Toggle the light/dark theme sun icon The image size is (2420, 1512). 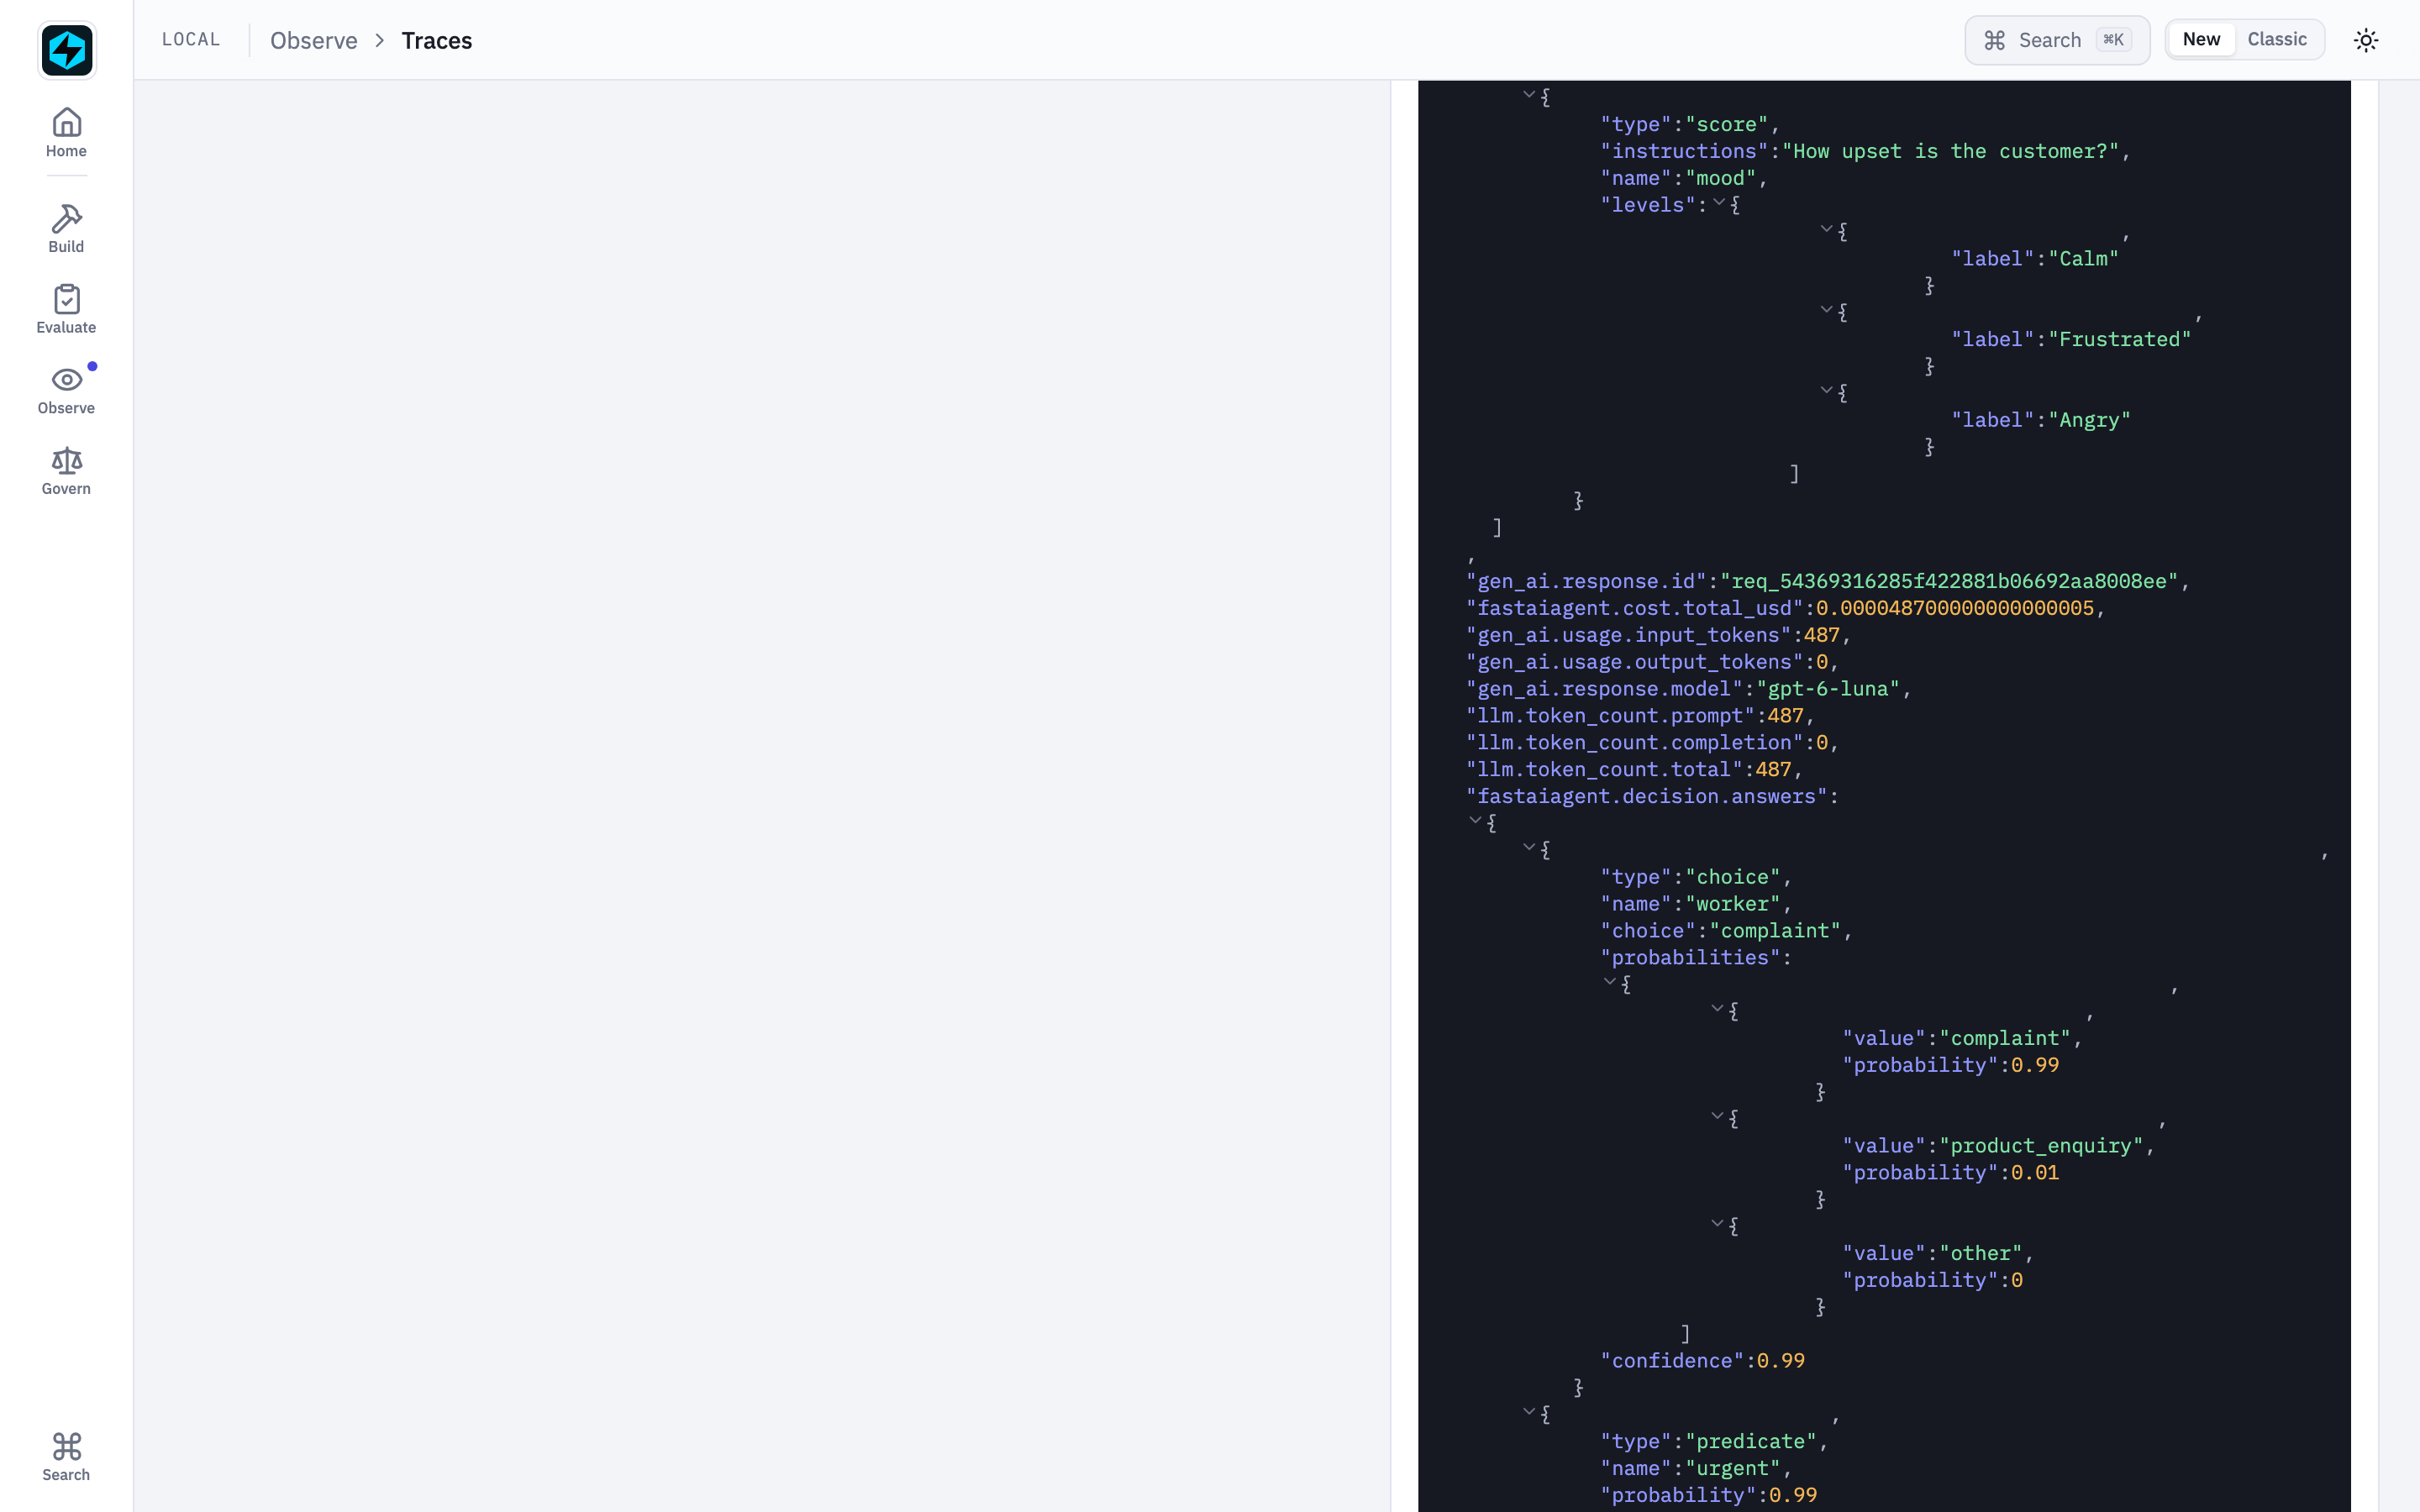click(2365, 40)
